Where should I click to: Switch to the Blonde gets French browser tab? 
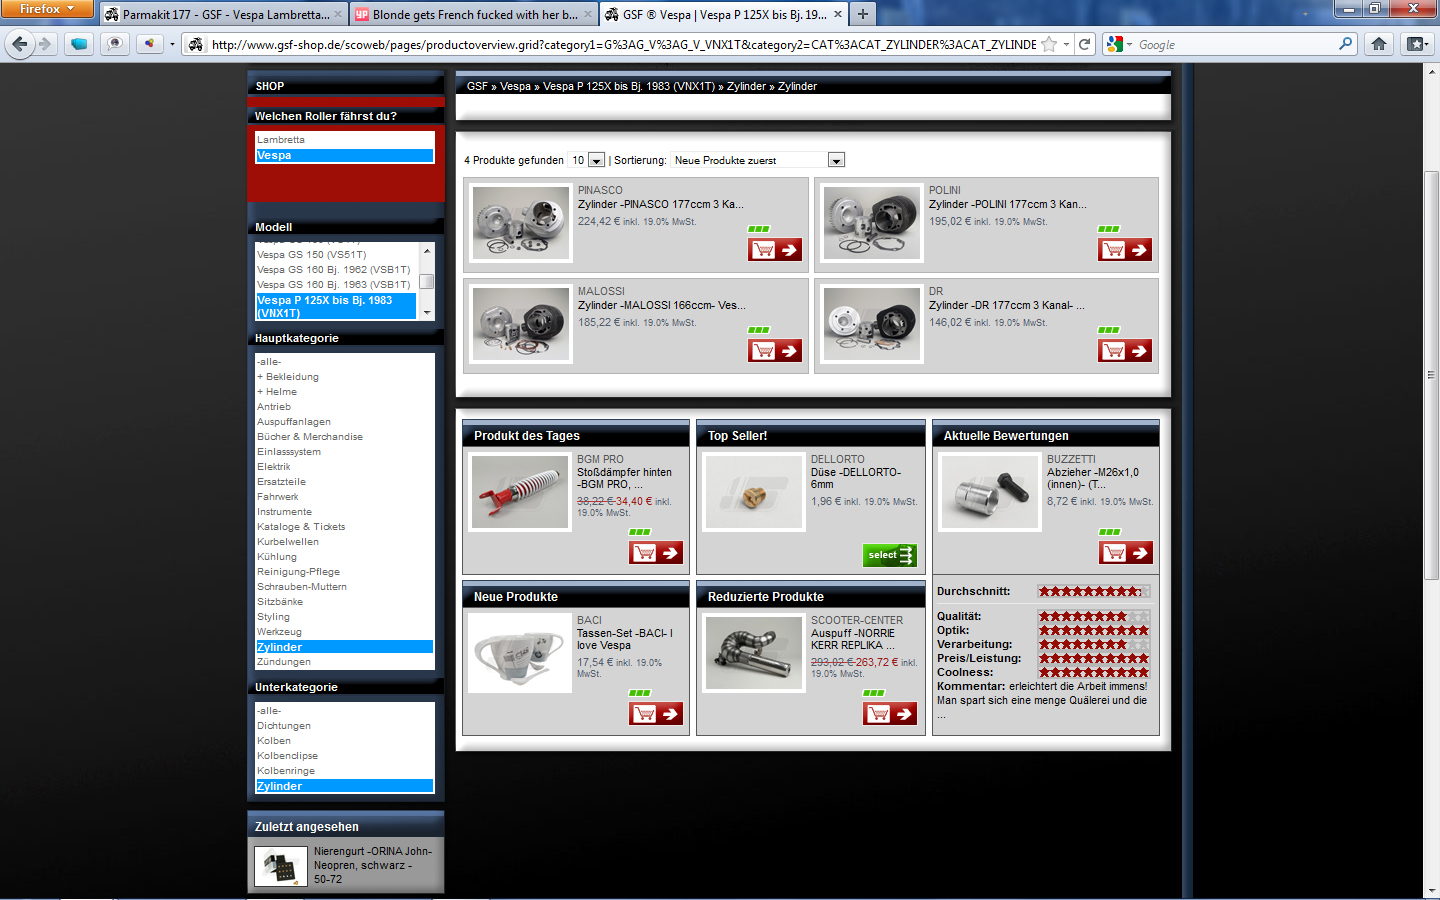tap(474, 14)
